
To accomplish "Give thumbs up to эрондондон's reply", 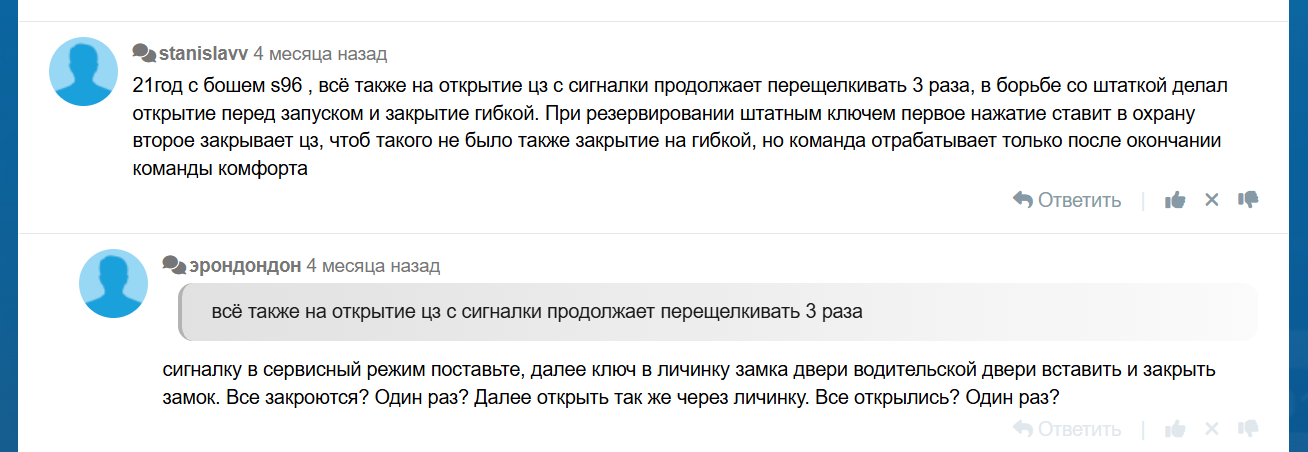I will [x=1175, y=429].
